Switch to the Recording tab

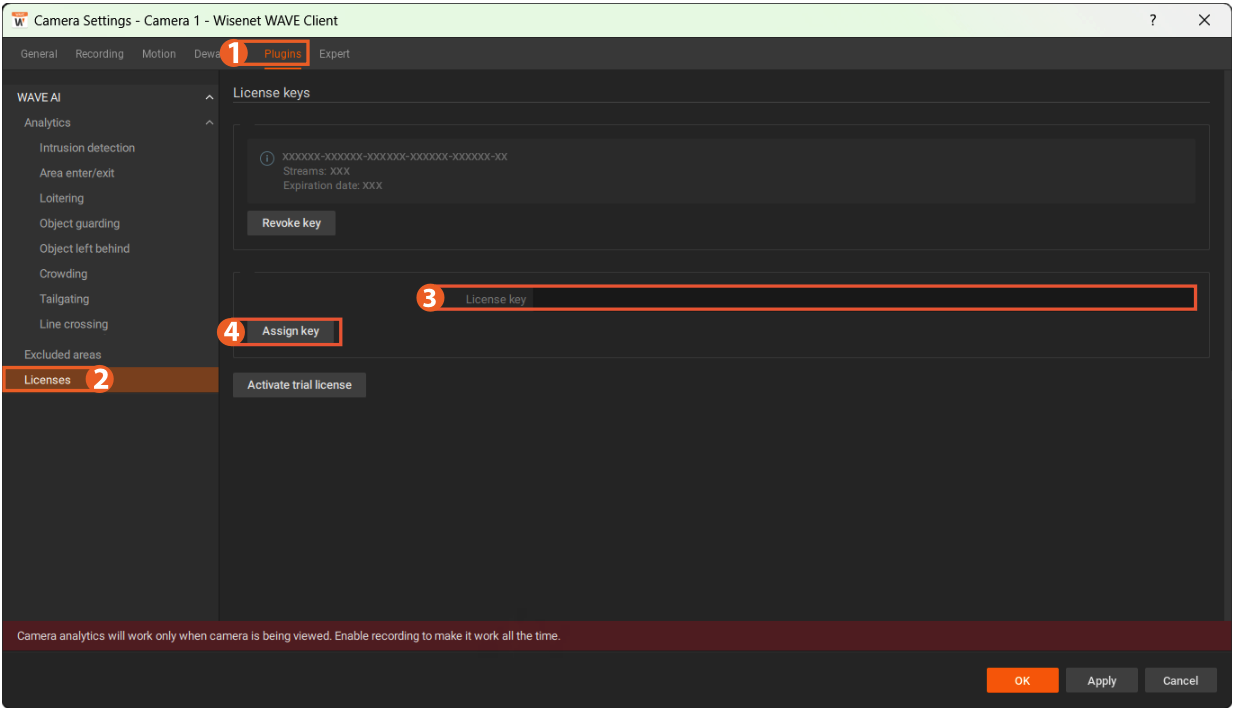[99, 54]
